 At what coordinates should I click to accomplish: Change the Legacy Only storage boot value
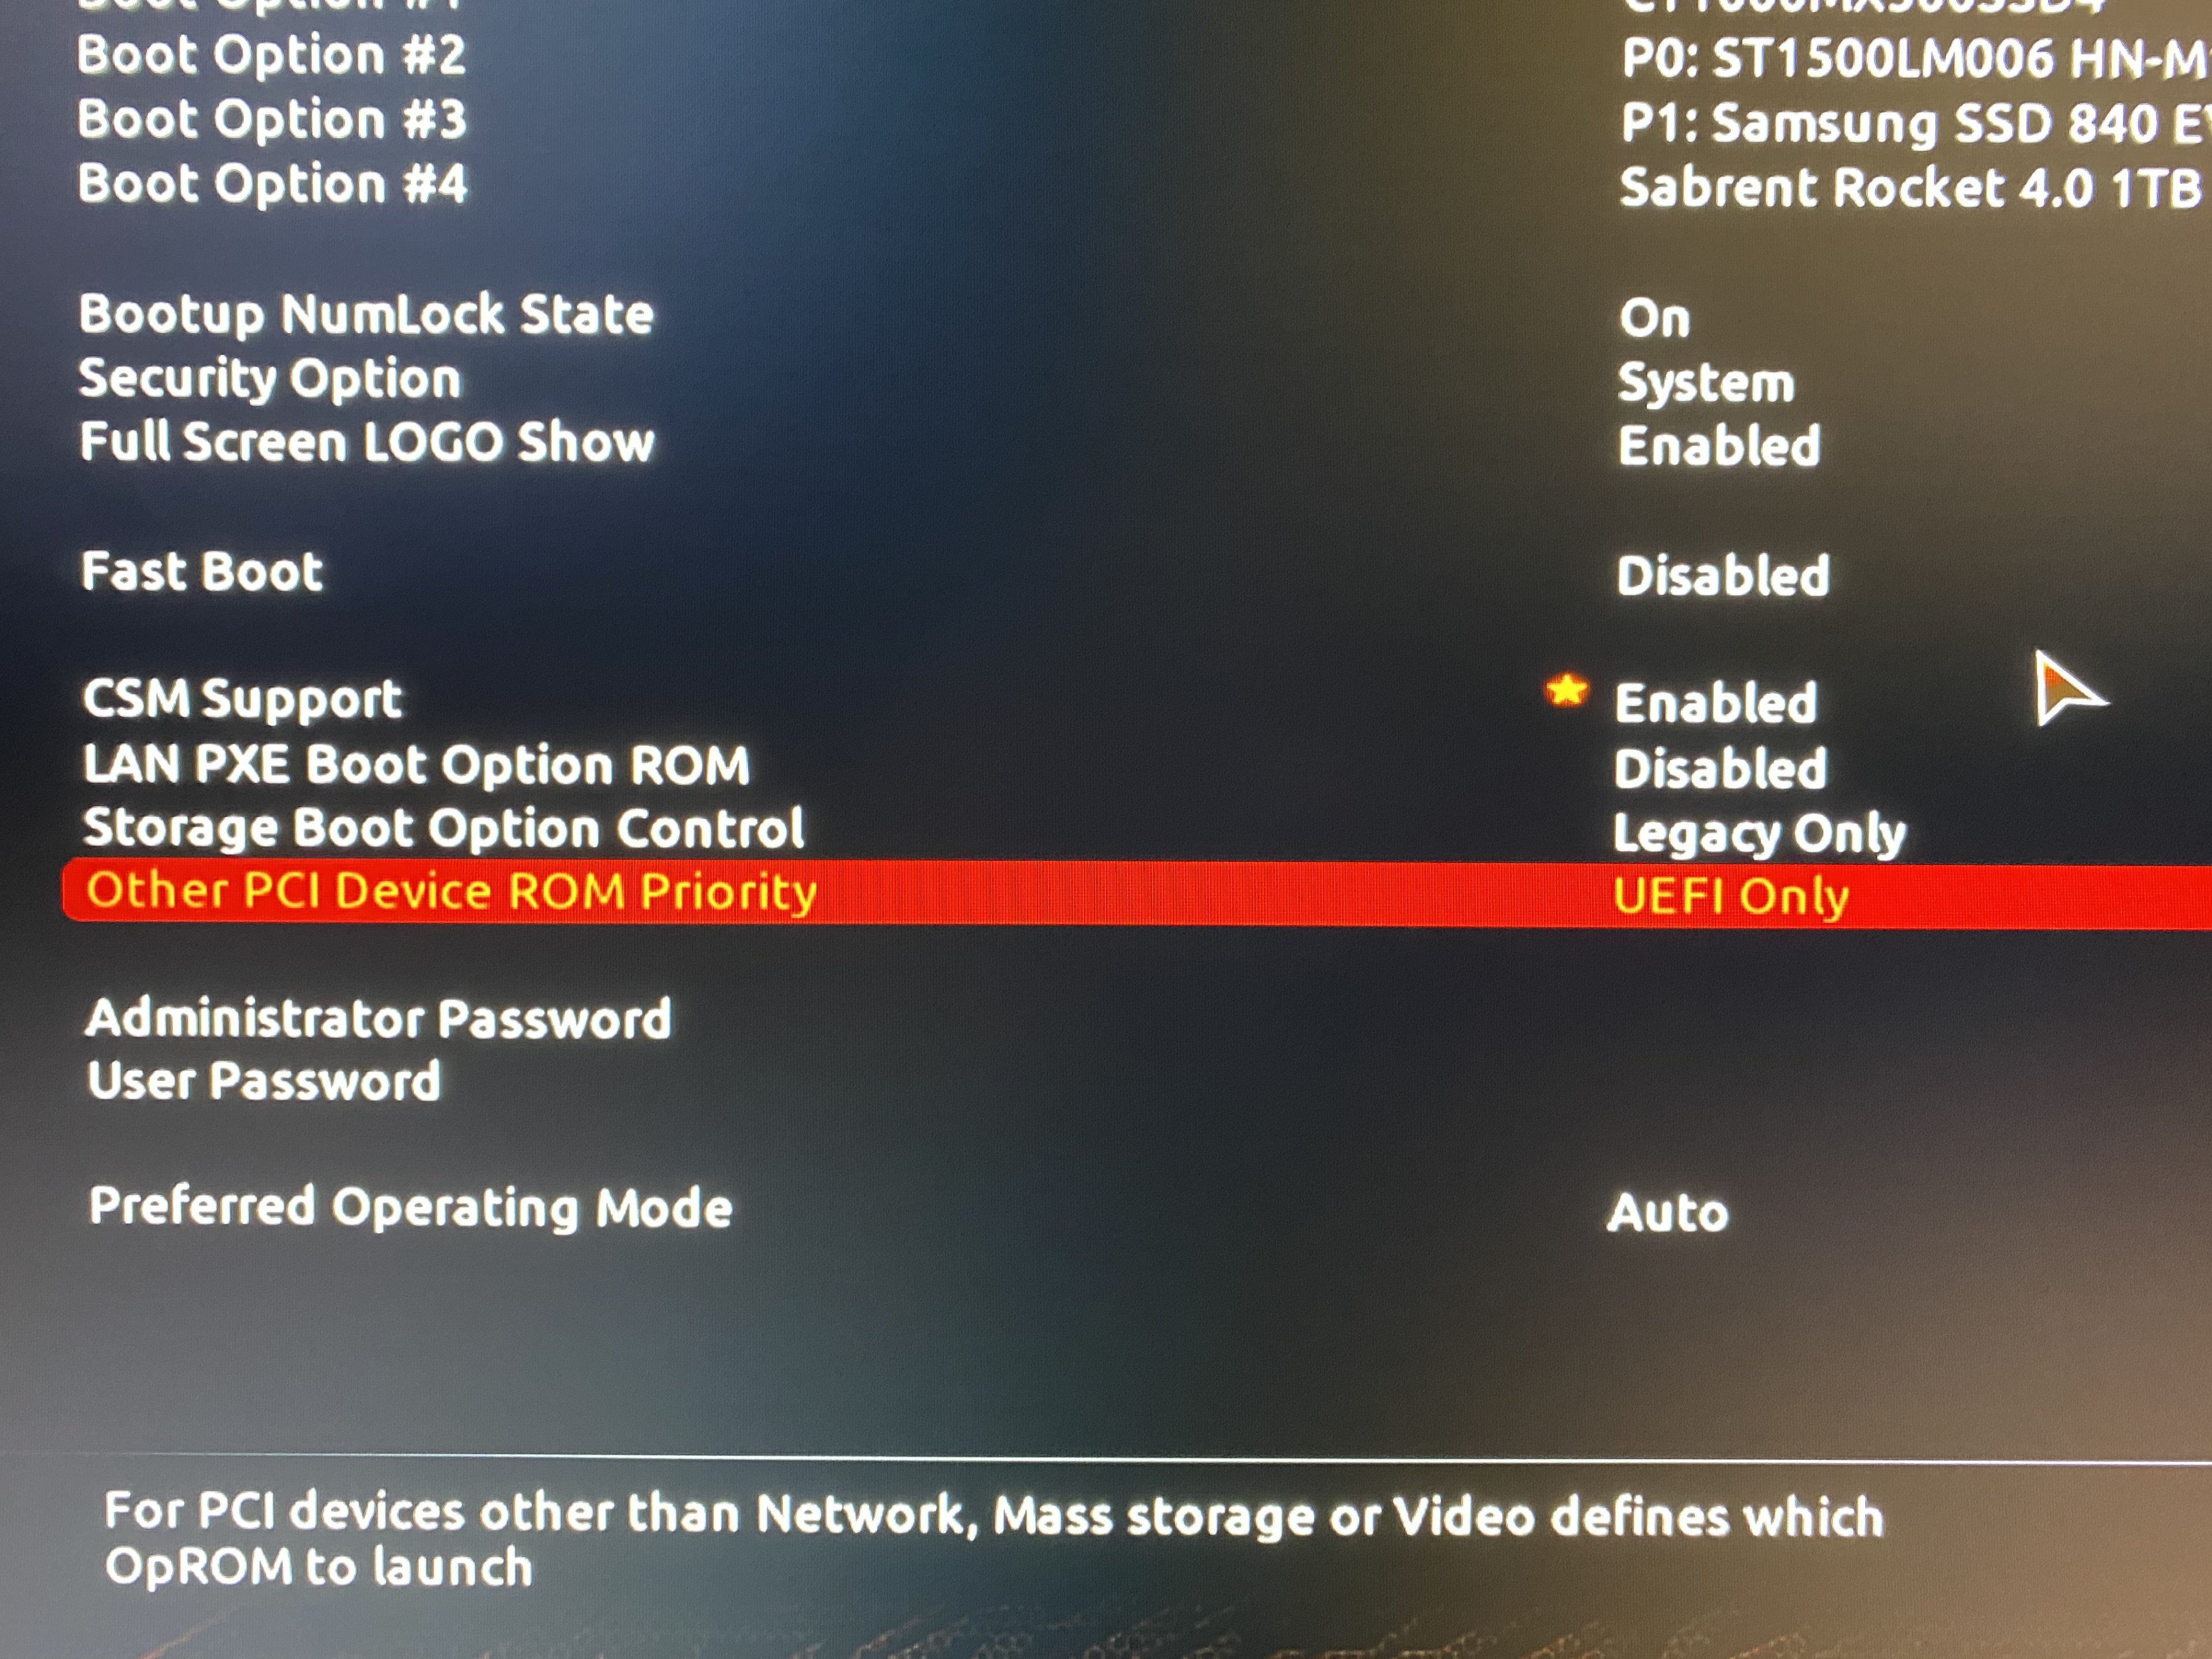click(x=1760, y=834)
